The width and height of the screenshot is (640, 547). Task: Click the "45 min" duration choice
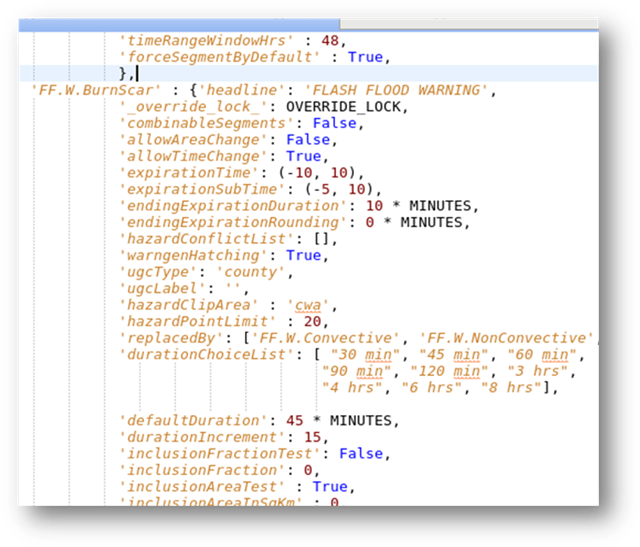click(x=453, y=355)
